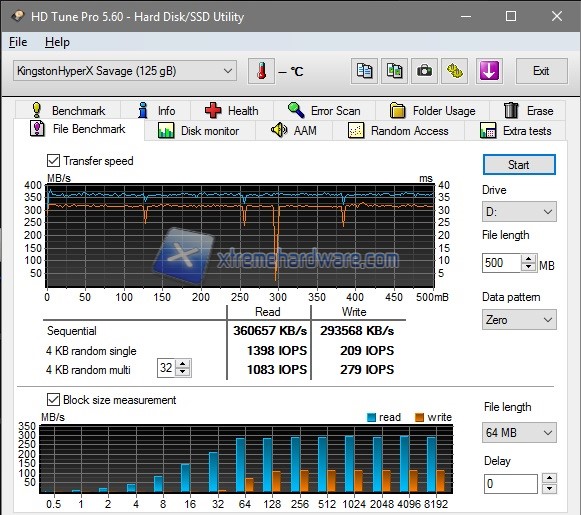Image resolution: width=581 pixels, height=515 pixels.
Task: Click the green bars Disk monitor icon
Action: tap(166, 130)
